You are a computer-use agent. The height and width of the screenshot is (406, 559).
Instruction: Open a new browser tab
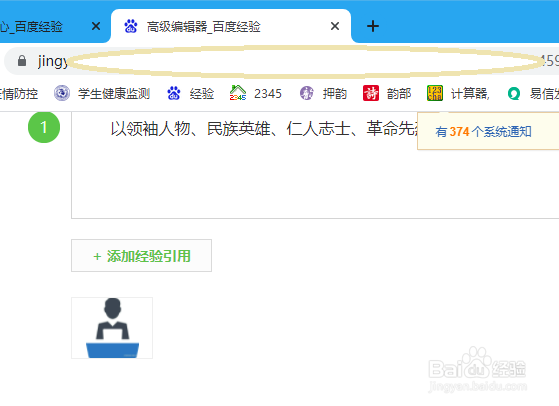pos(373,26)
